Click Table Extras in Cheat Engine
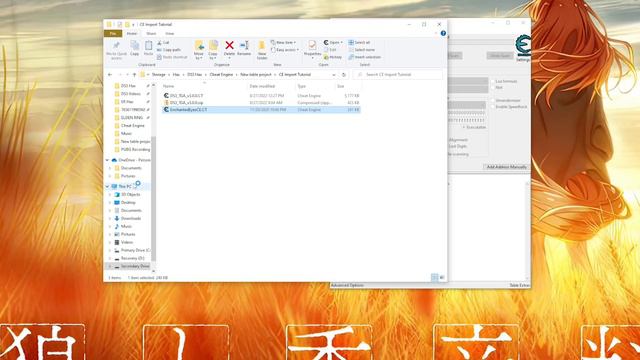640x360 pixels. point(519,285)
